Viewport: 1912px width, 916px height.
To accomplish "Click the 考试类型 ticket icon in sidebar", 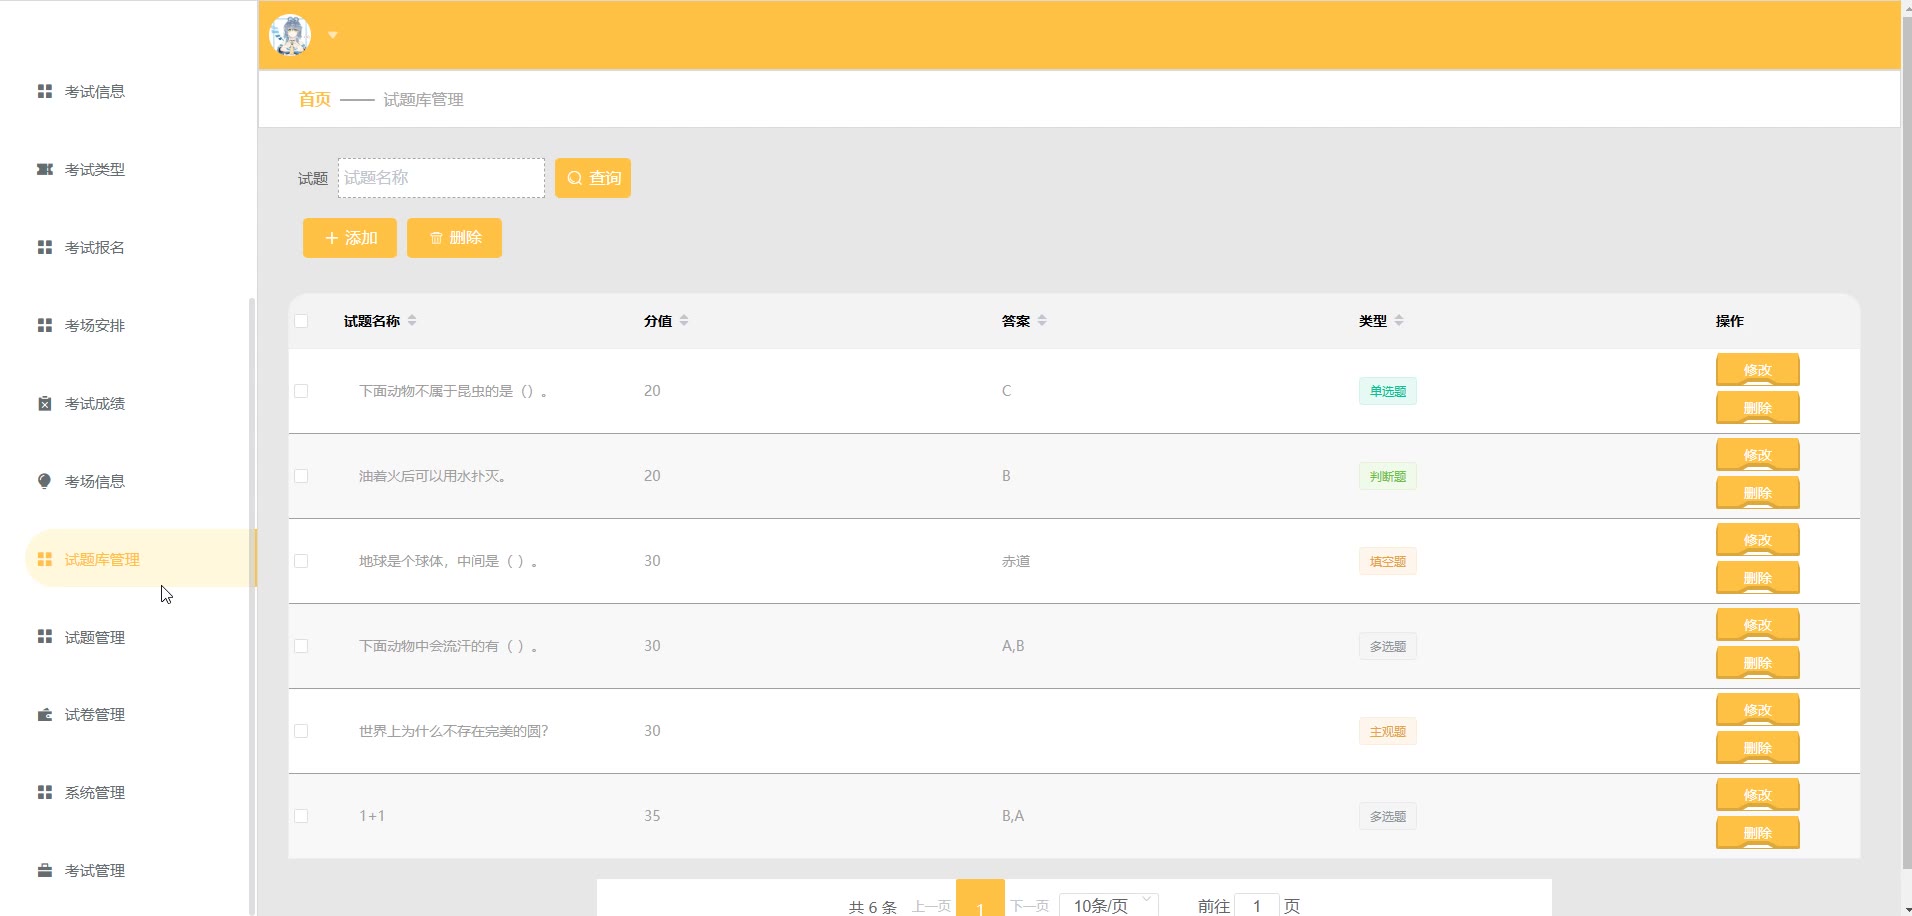I will (x=44, y=169).
